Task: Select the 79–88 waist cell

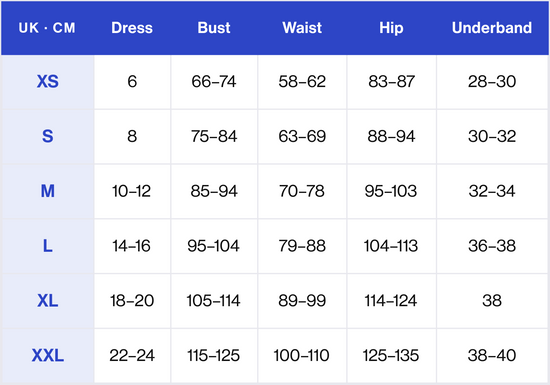Action: tap(302, 246)
